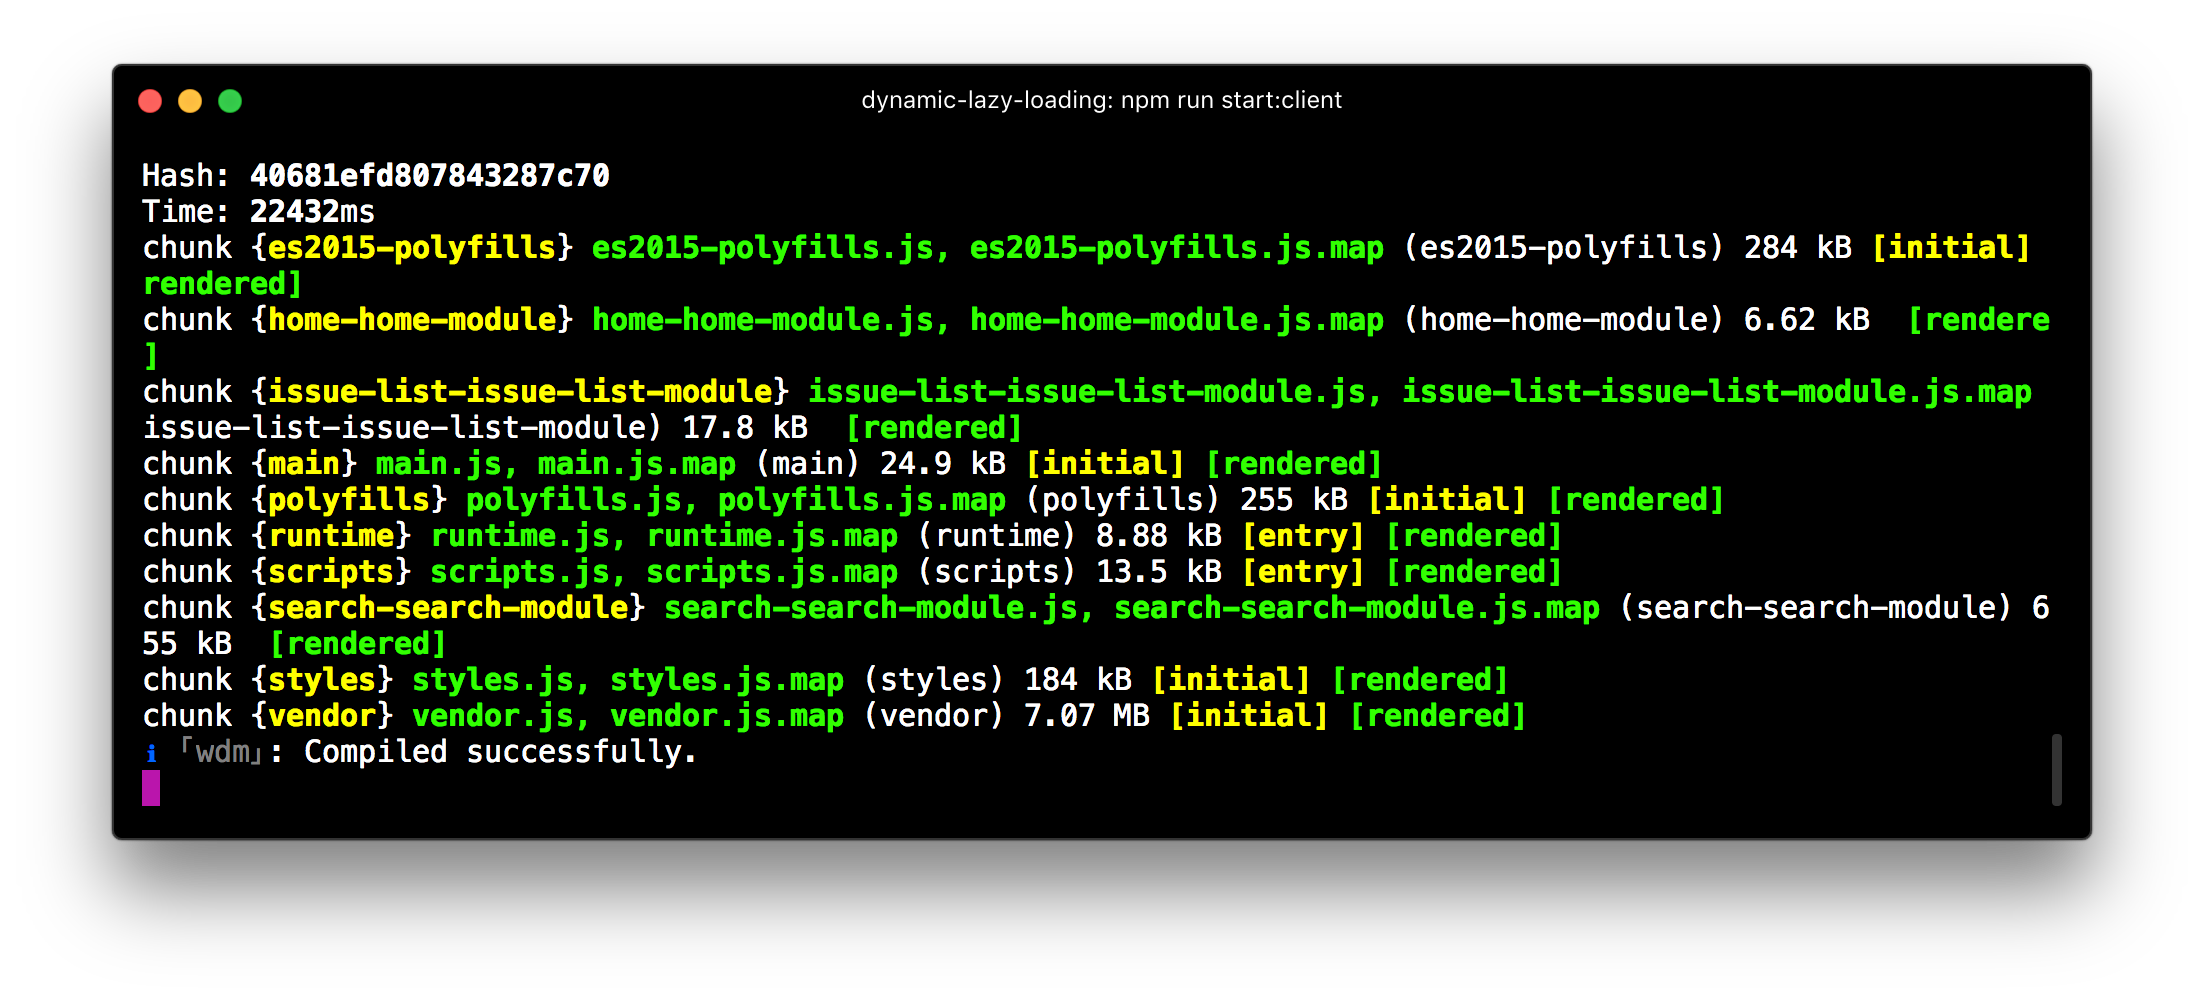Click the terminal window title text
Screen dimensions: 2204x1000
1101,100
